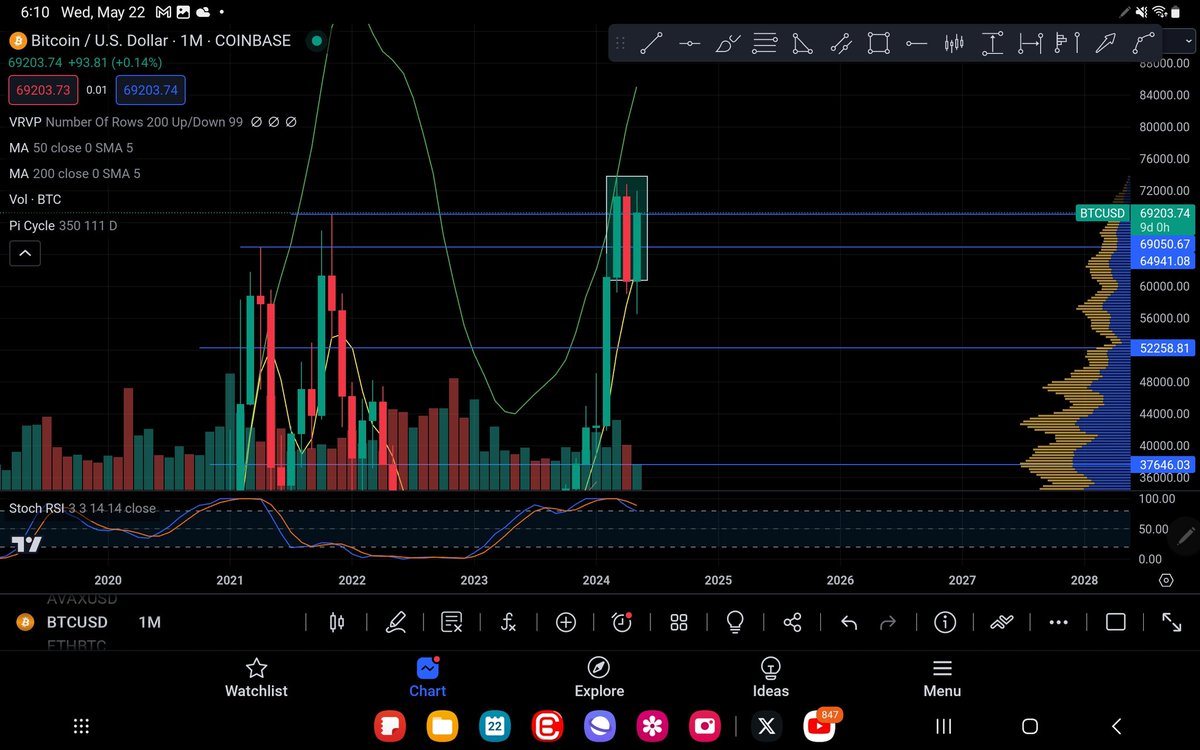1200x750 pixels.
Task: Tap the blue buy price 69203.74
Action: pos(151,90)
